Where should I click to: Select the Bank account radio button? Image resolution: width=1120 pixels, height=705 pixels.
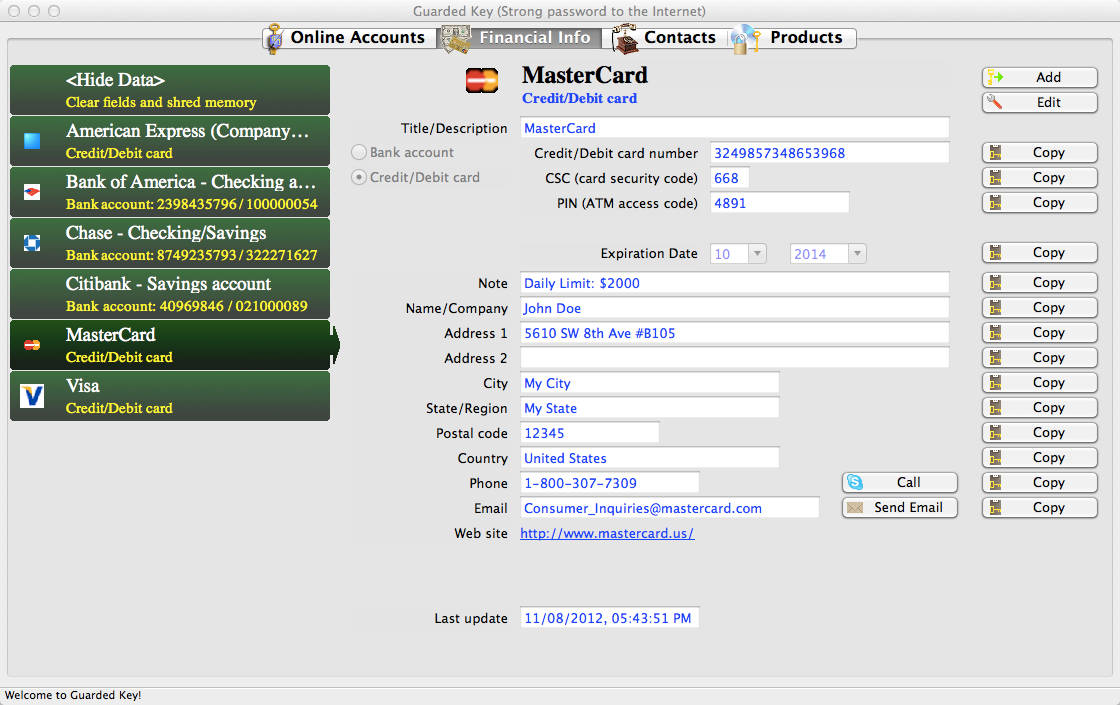[359, 152]
